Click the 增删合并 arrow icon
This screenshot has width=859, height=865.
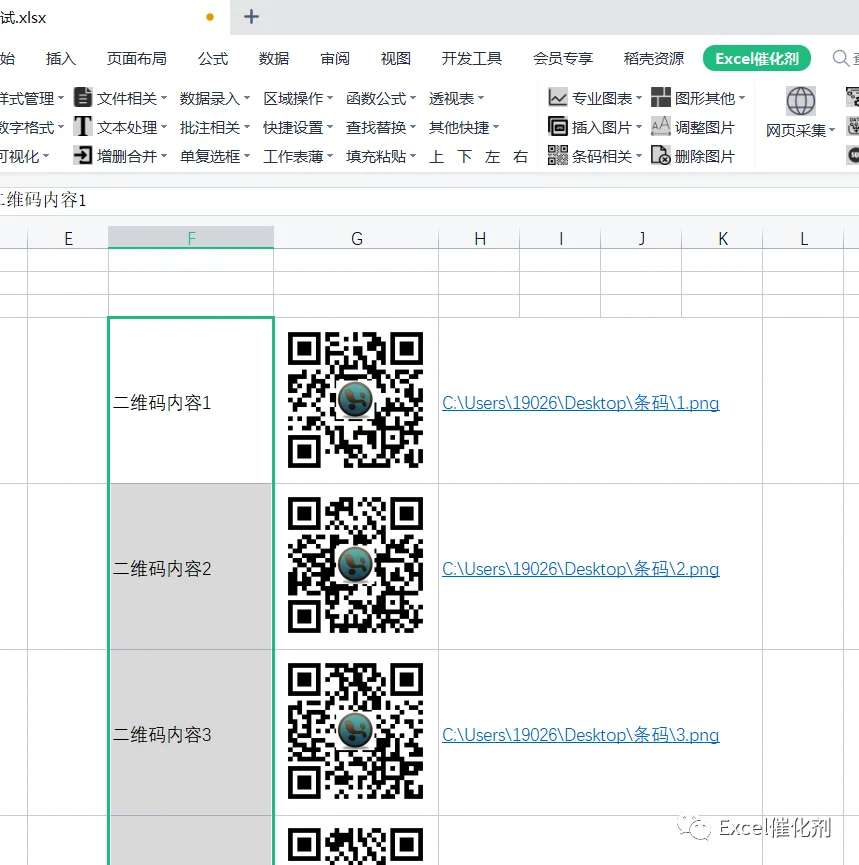(x=83, y=156)
